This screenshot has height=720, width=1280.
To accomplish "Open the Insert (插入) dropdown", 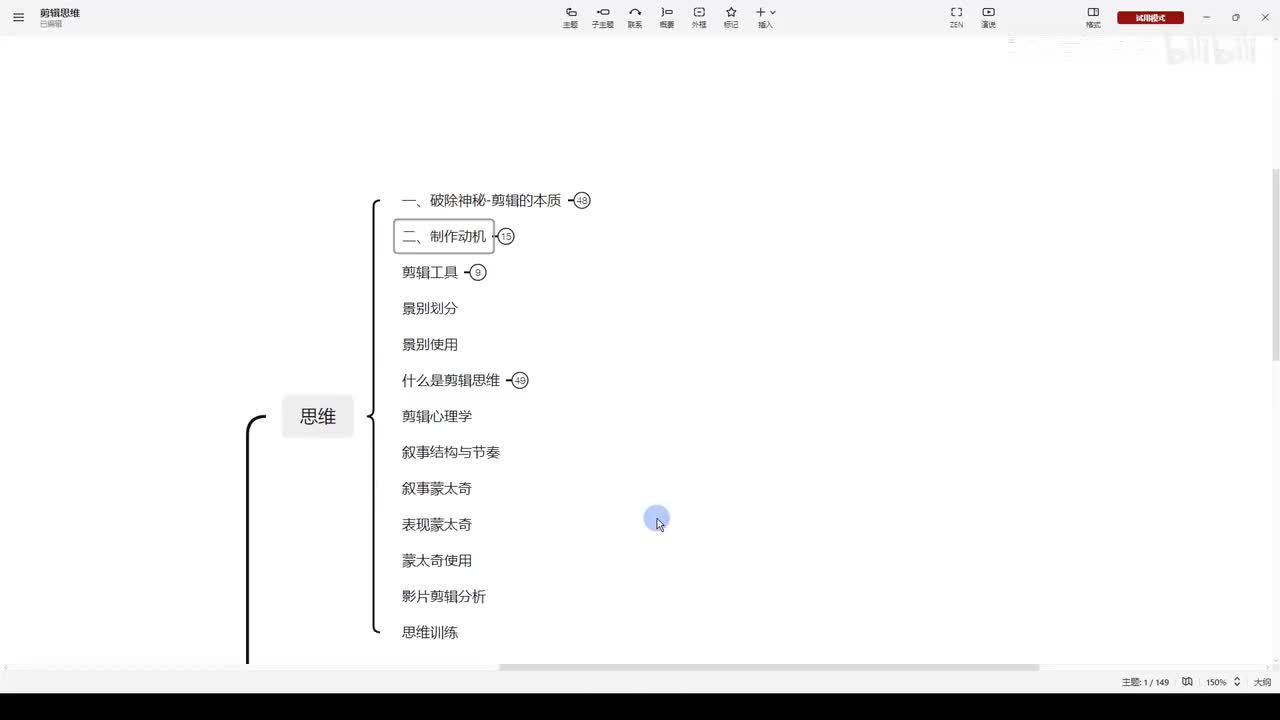I will (x=765, y=17).
